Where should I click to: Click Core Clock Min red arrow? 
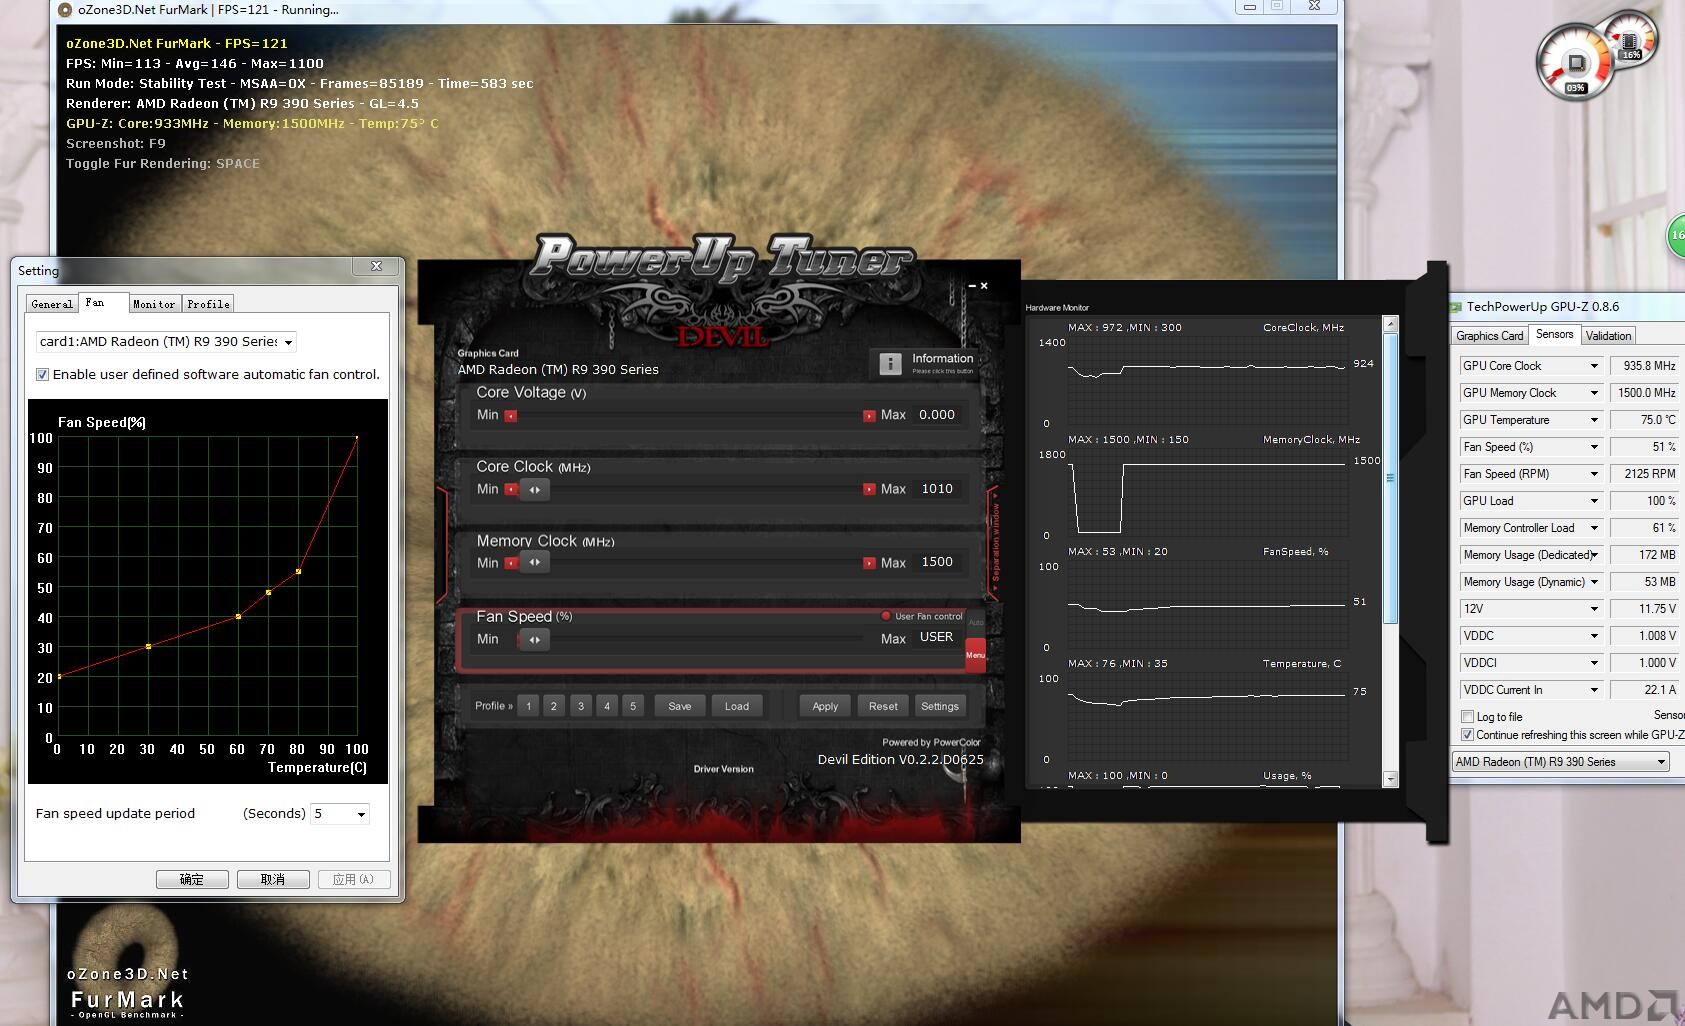coord(511,490)
